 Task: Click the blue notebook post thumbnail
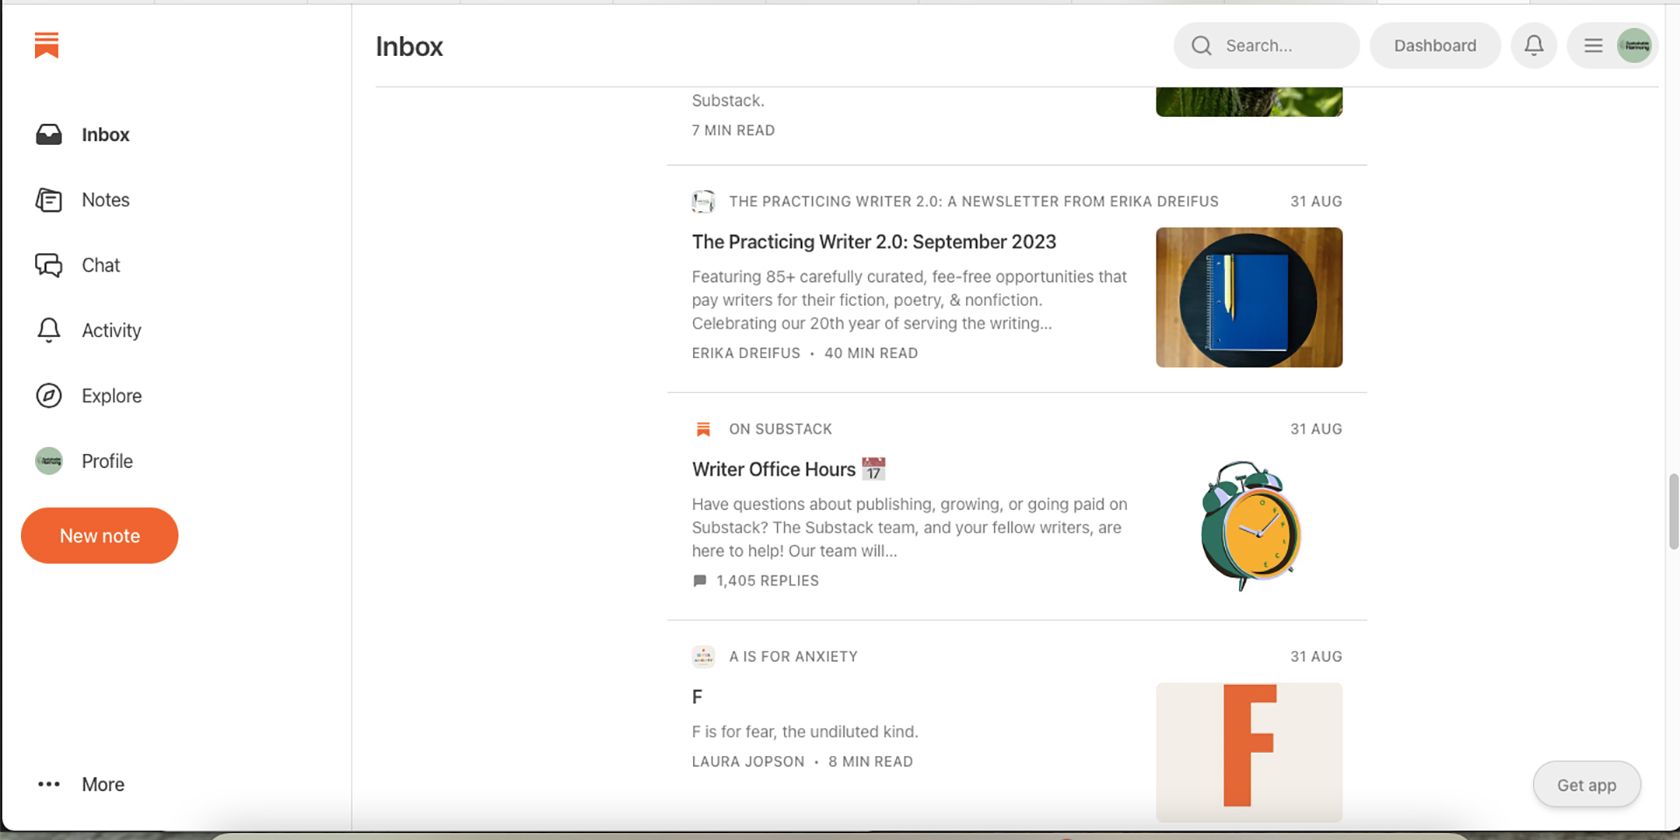[1248, 297]
